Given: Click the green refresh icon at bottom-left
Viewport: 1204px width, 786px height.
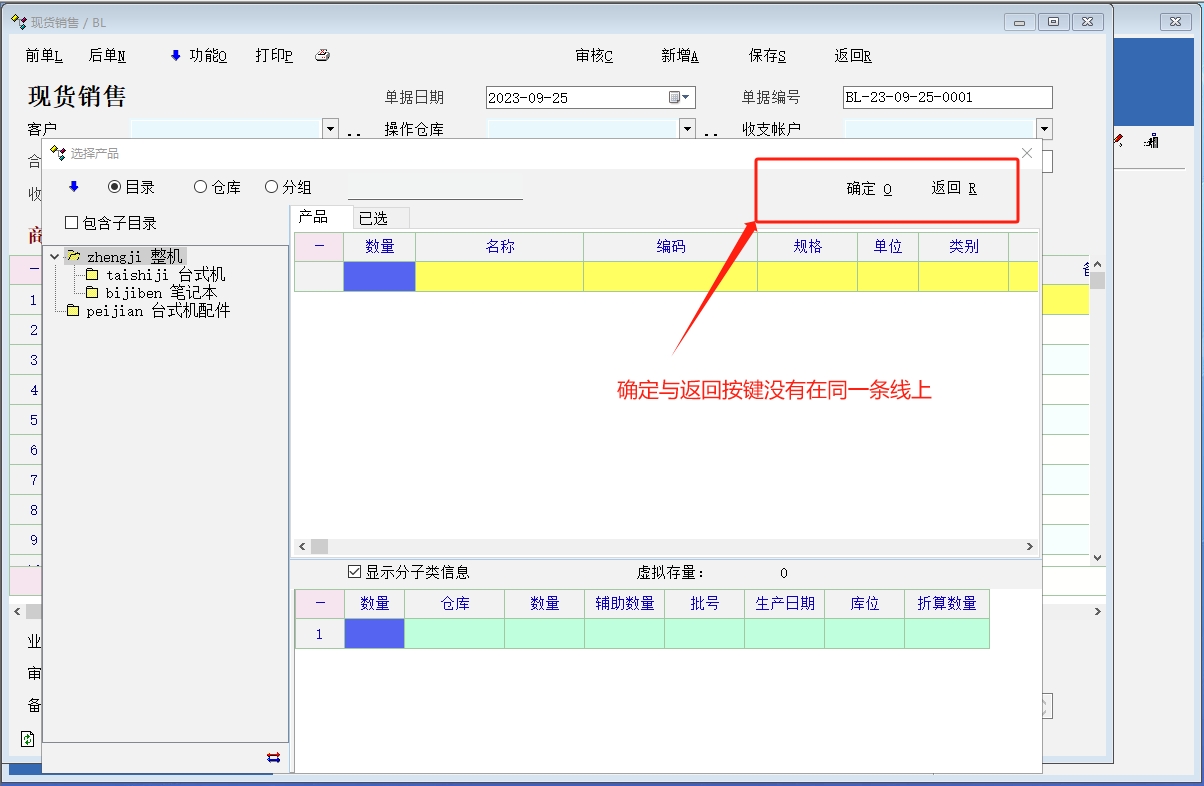Looking at the screenshot, I should [28, 739].
